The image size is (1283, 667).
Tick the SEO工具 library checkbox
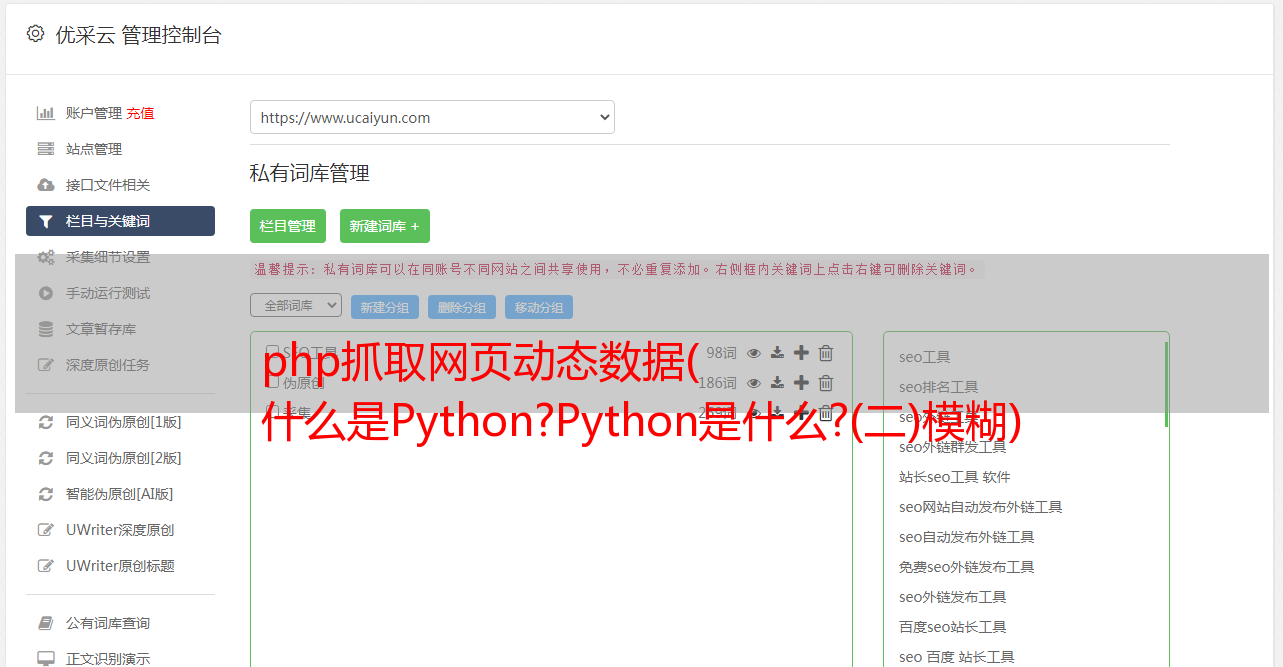coord(272,352)
